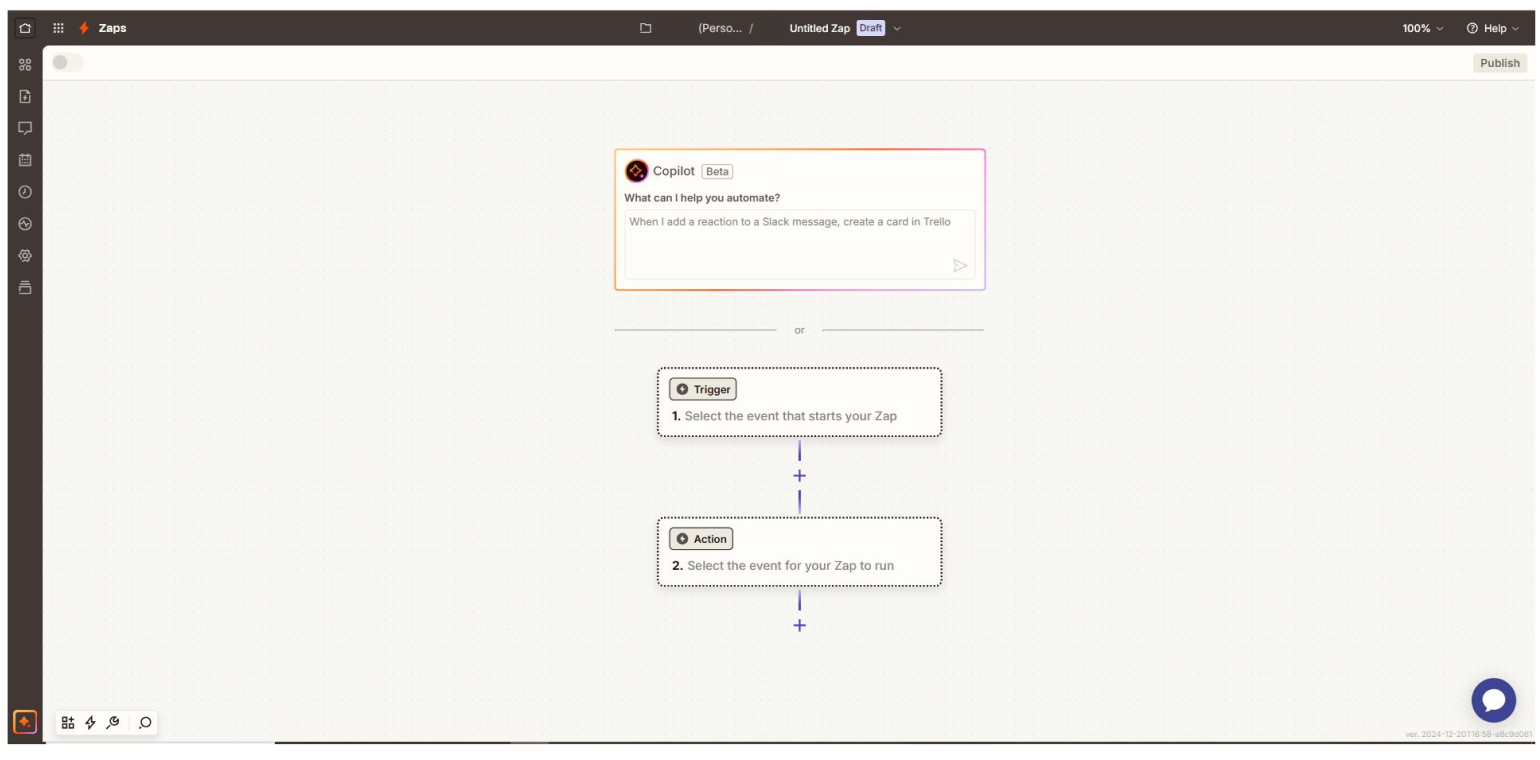
Task: Click the lightning bolt bottom toolbar icon
Action: [x=90, y=722]
